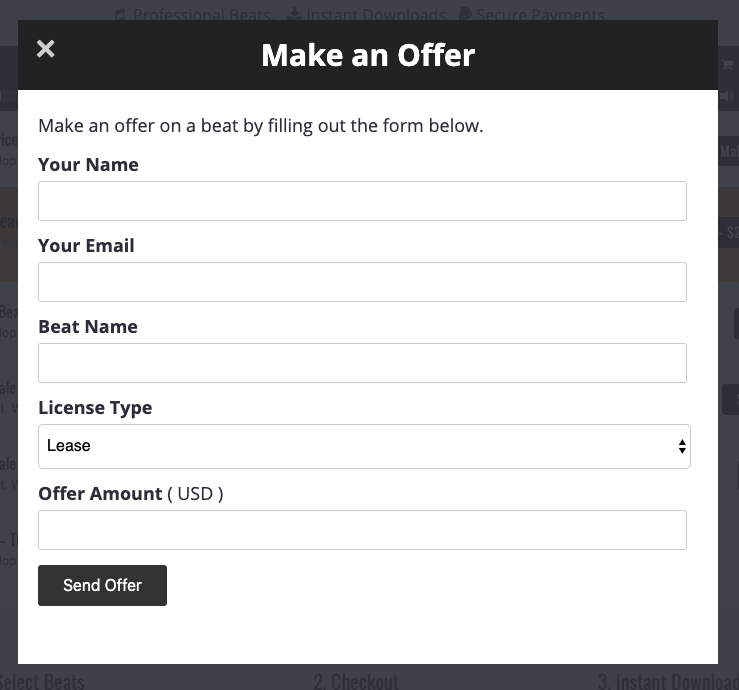
Task: Open the License Type dropdown showing Lease
Action: click(x=364, y=446)
